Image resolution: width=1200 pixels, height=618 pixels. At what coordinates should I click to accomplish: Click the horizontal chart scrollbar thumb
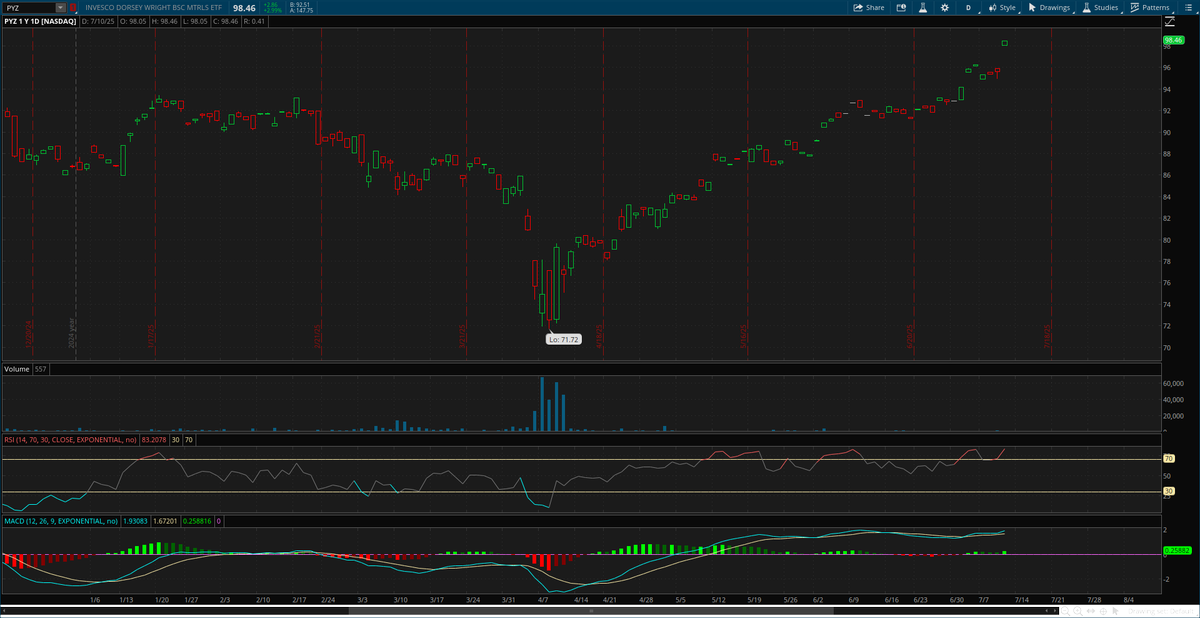tap(591, 611)
